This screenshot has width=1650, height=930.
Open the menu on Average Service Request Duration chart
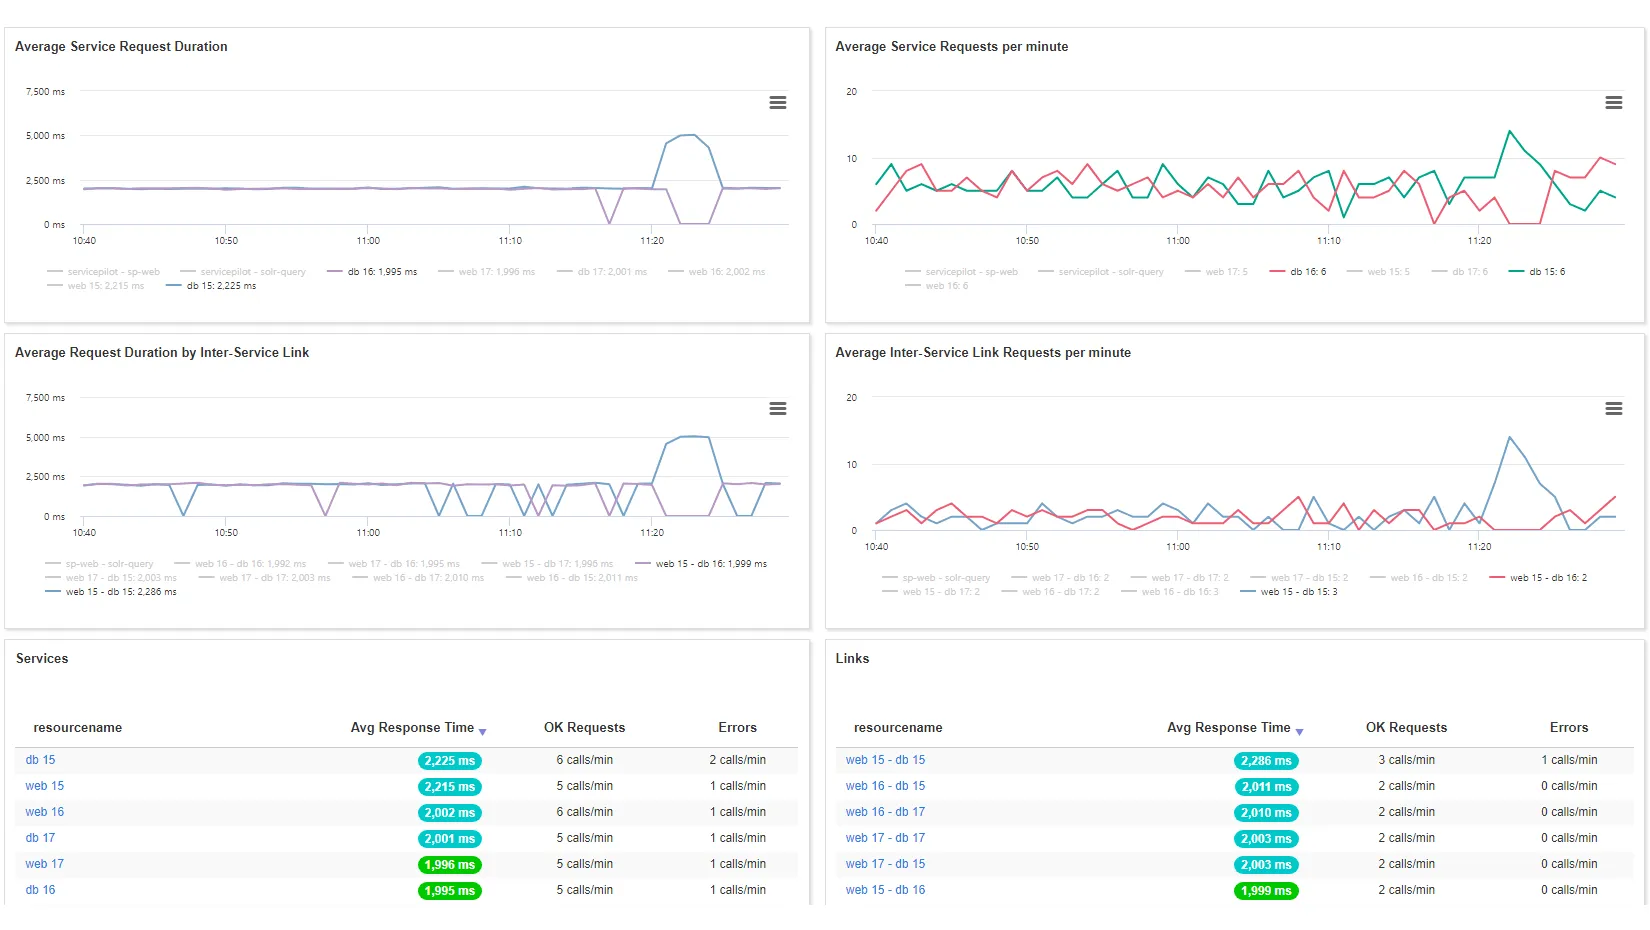coord(778,102)
